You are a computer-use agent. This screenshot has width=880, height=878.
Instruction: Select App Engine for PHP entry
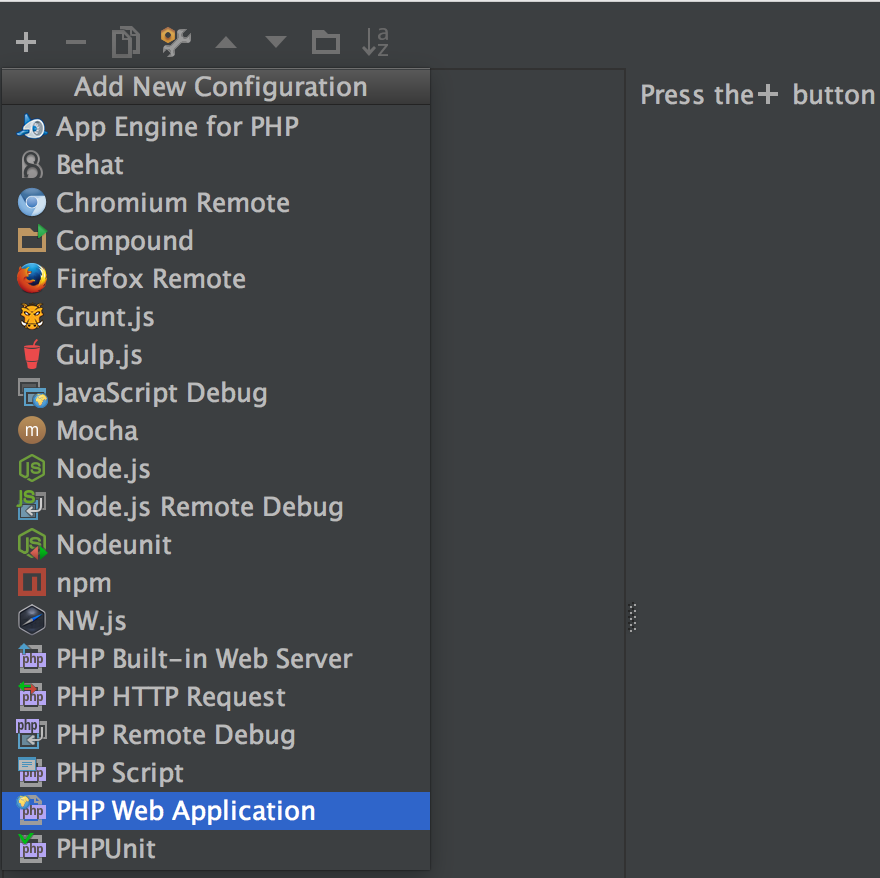tap(216, 126)
